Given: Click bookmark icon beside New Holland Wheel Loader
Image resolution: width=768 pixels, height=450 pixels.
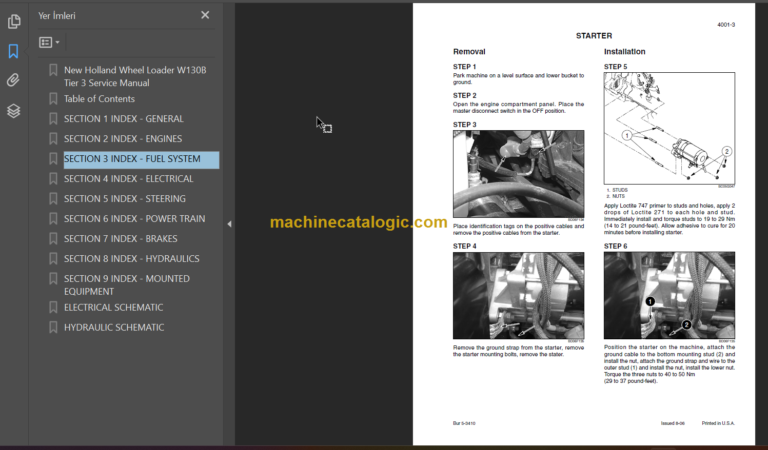Looking at the screenshot, I should (53, 71).
